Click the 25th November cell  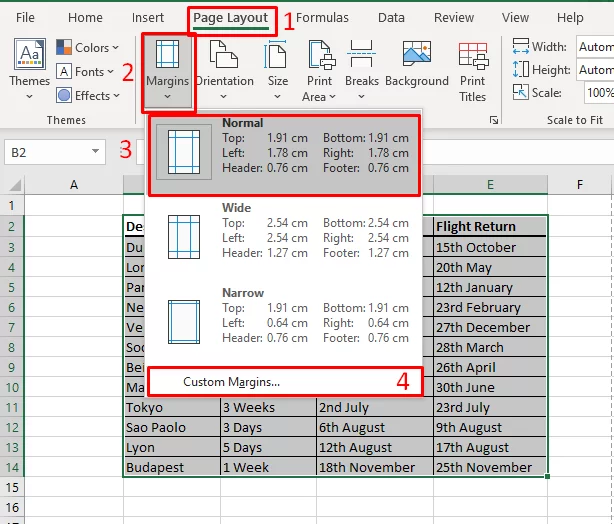tap(490, 467)
